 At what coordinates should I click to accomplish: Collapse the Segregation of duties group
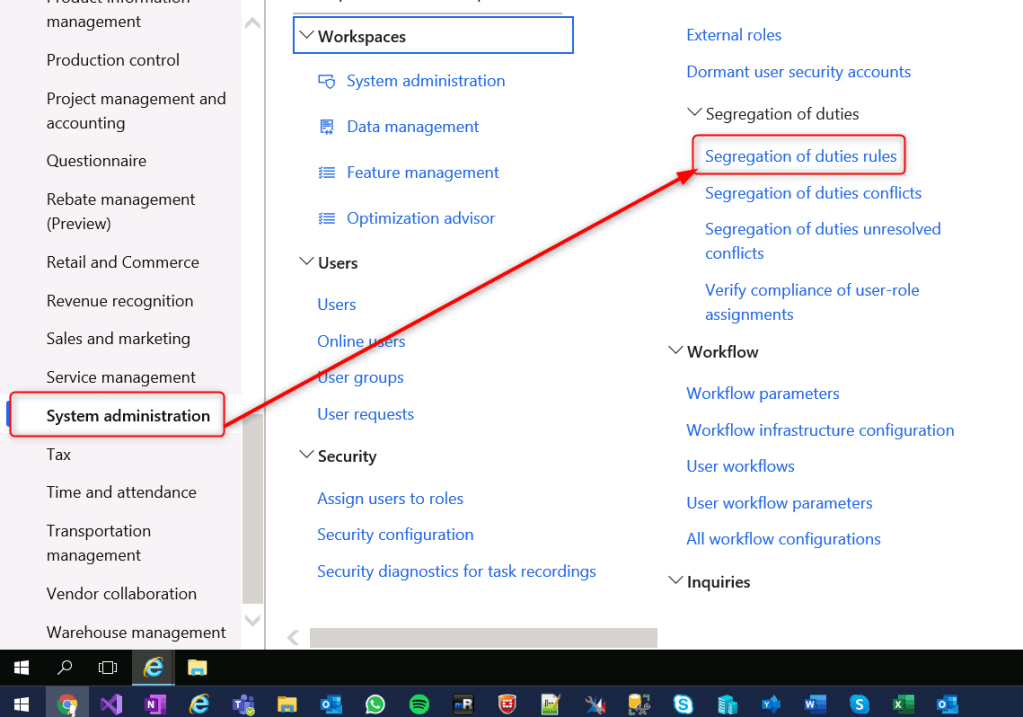tap(694, 114)
